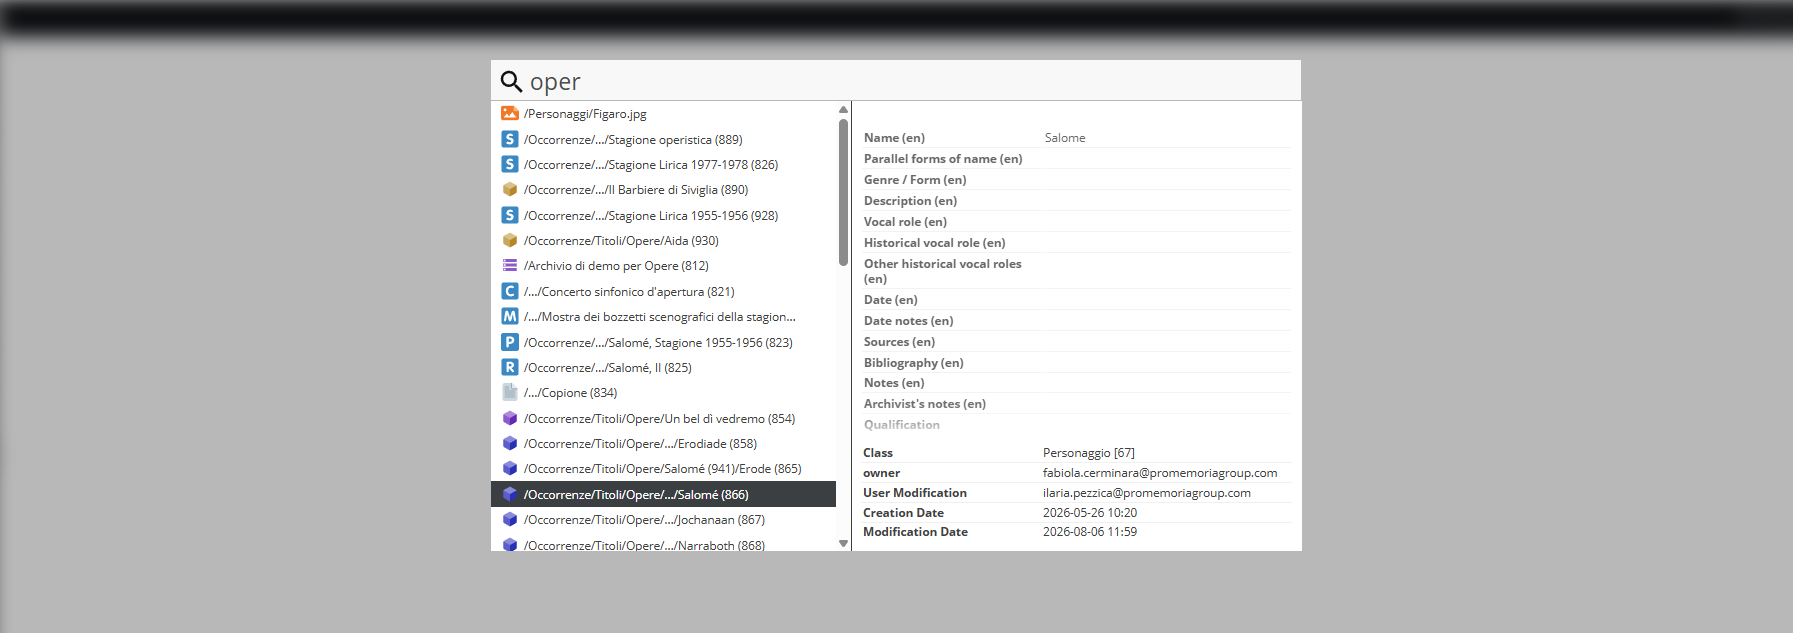Click the purple list icon for Archivio di demo

[510, 265]
